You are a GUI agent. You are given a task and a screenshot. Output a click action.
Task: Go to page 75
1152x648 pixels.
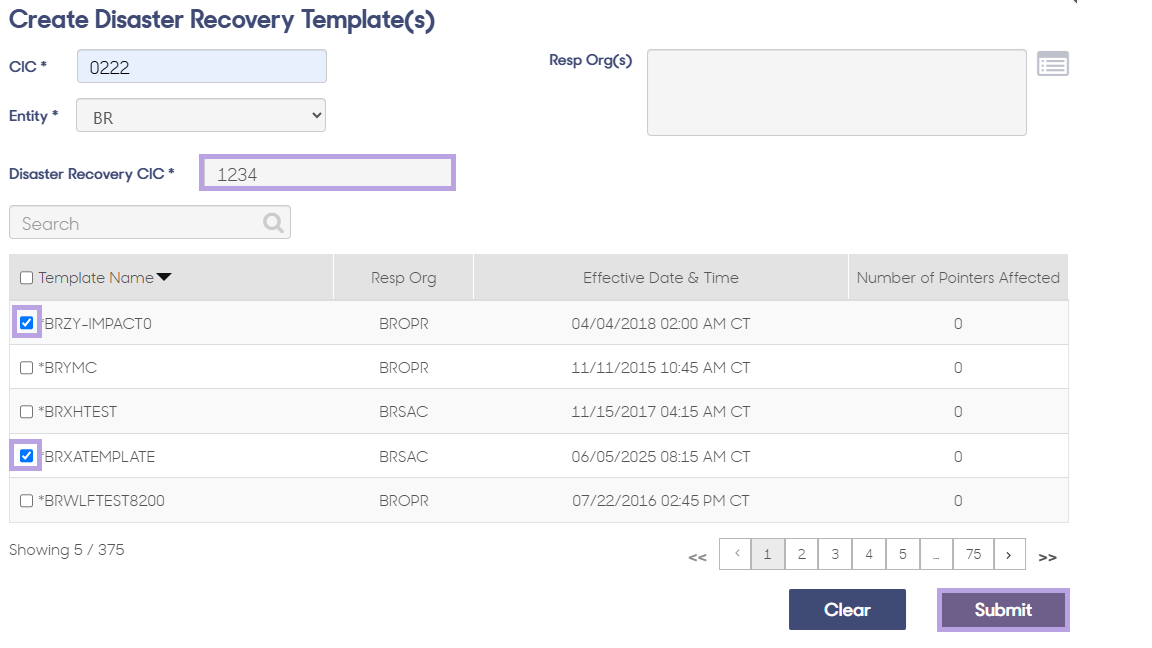(973, 554)
